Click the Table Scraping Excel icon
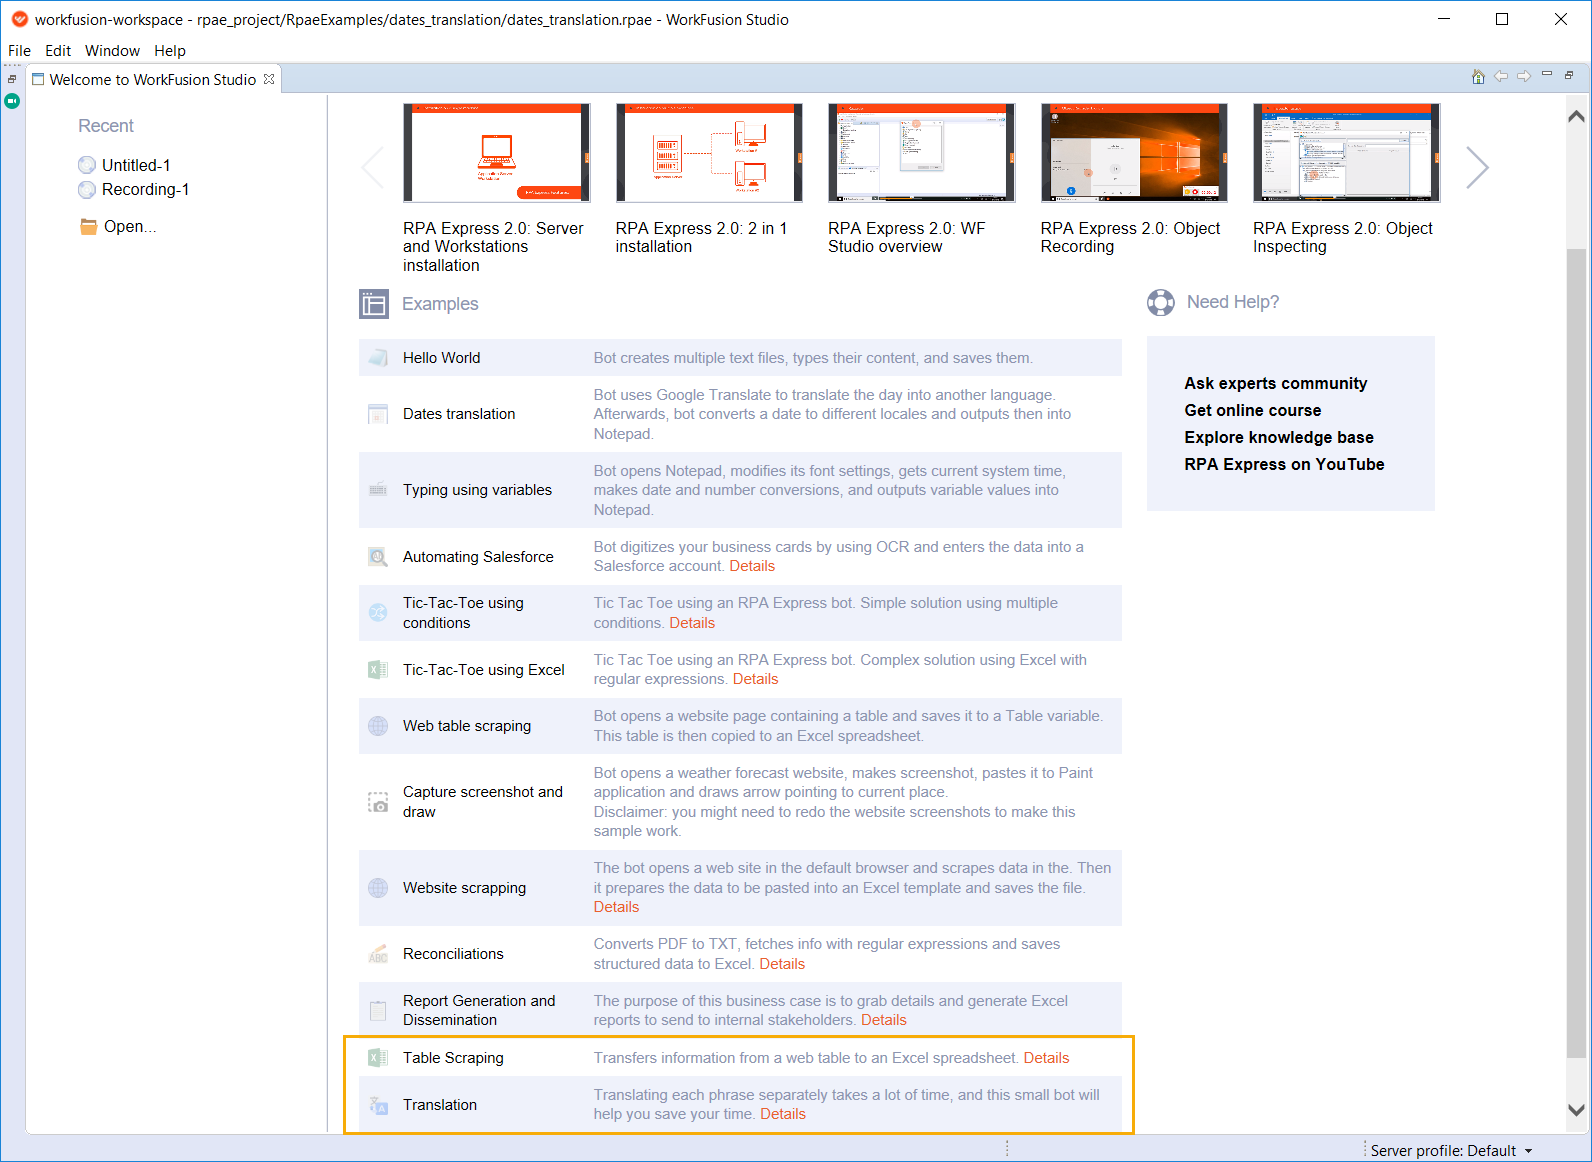 click(x=378, y=1058)
